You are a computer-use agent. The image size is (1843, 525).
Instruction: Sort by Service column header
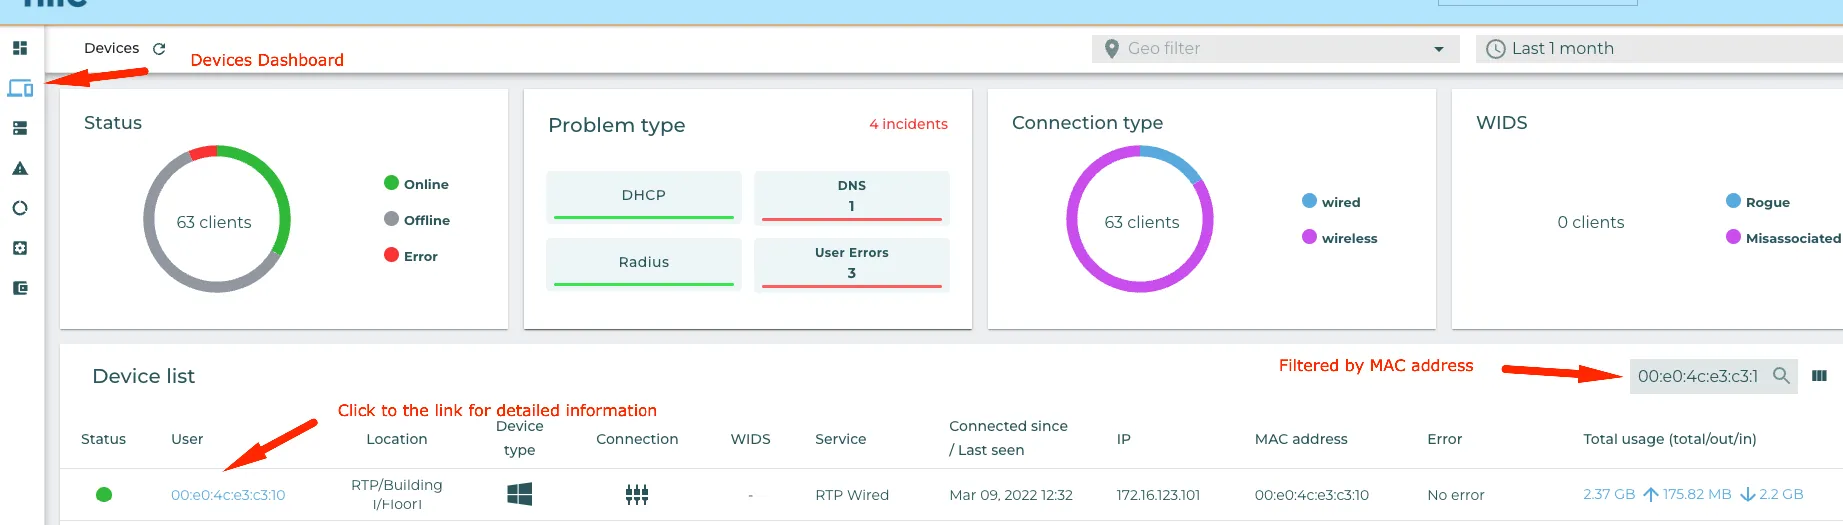tap(841, 439)
